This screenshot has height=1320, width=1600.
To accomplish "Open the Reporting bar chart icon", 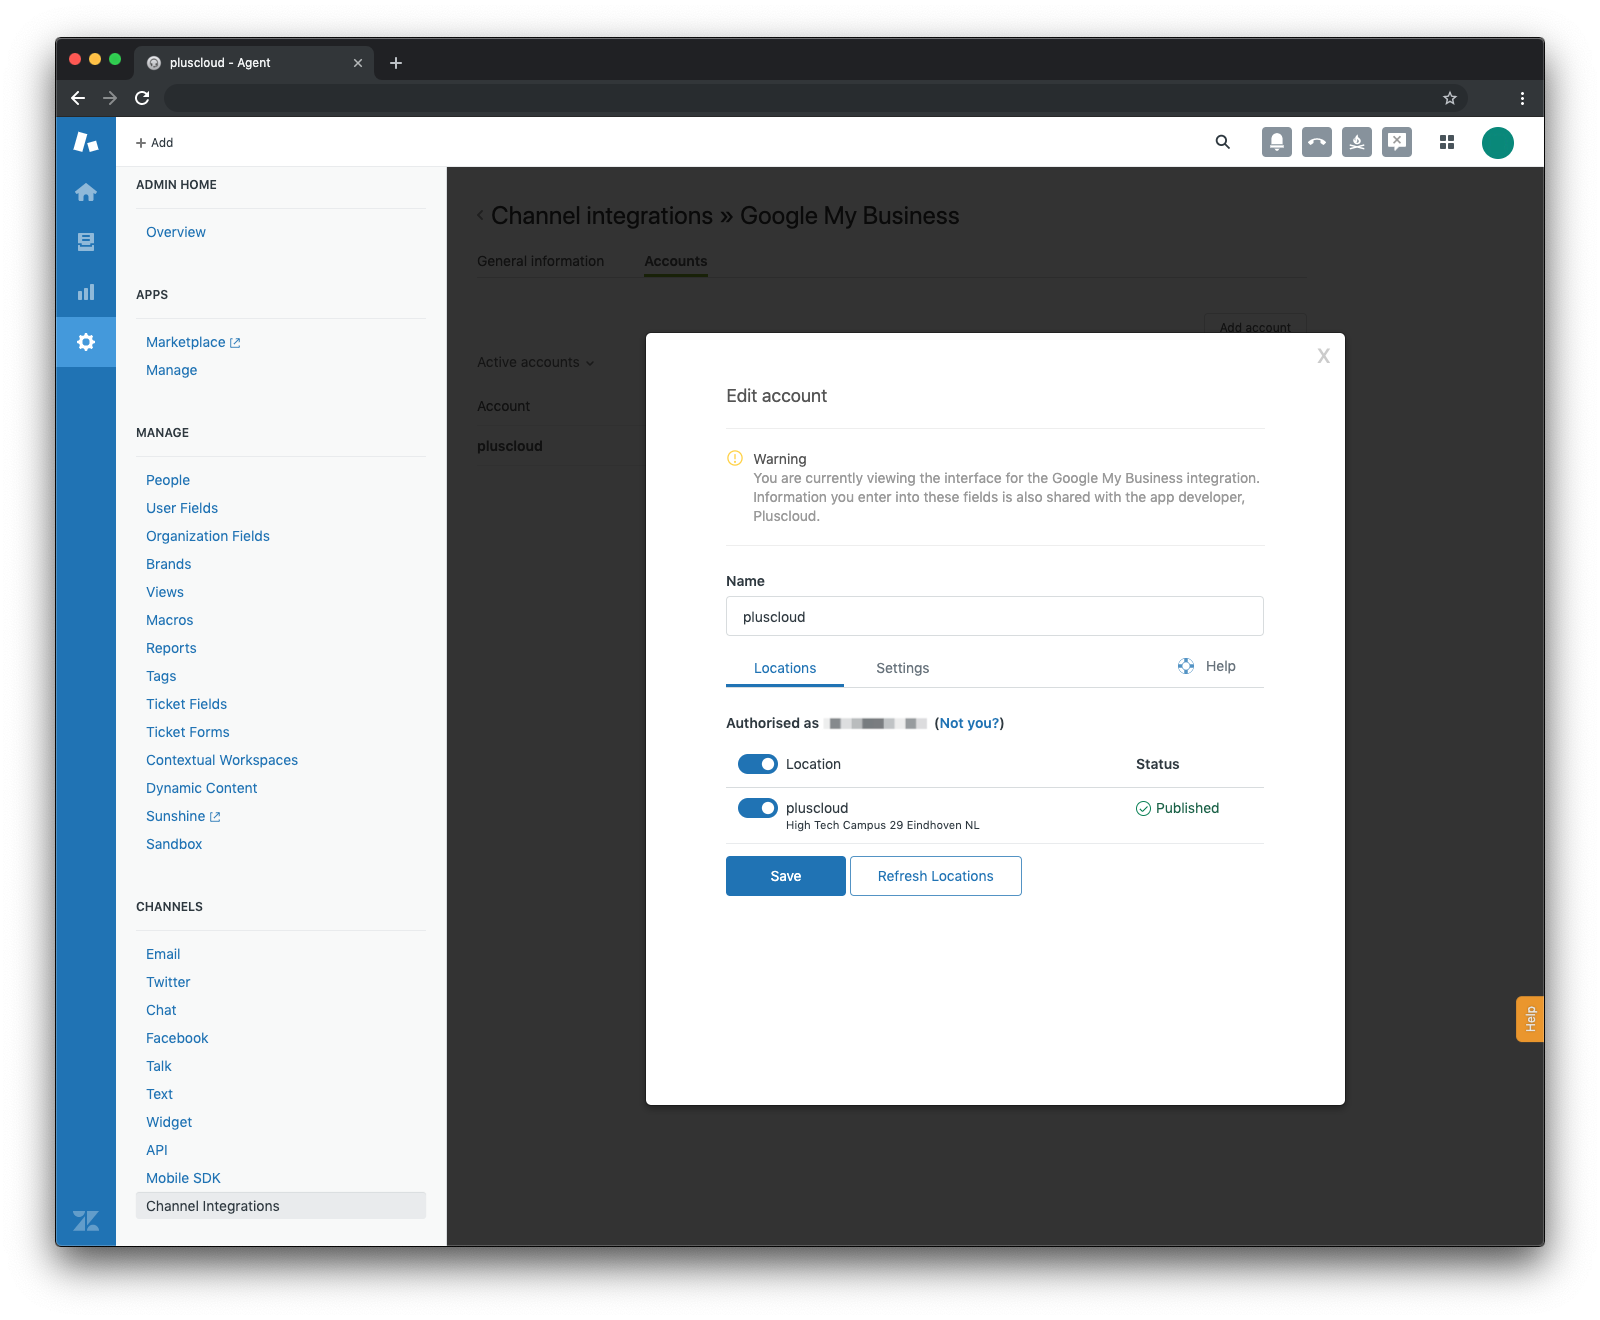I will (86, 292).
